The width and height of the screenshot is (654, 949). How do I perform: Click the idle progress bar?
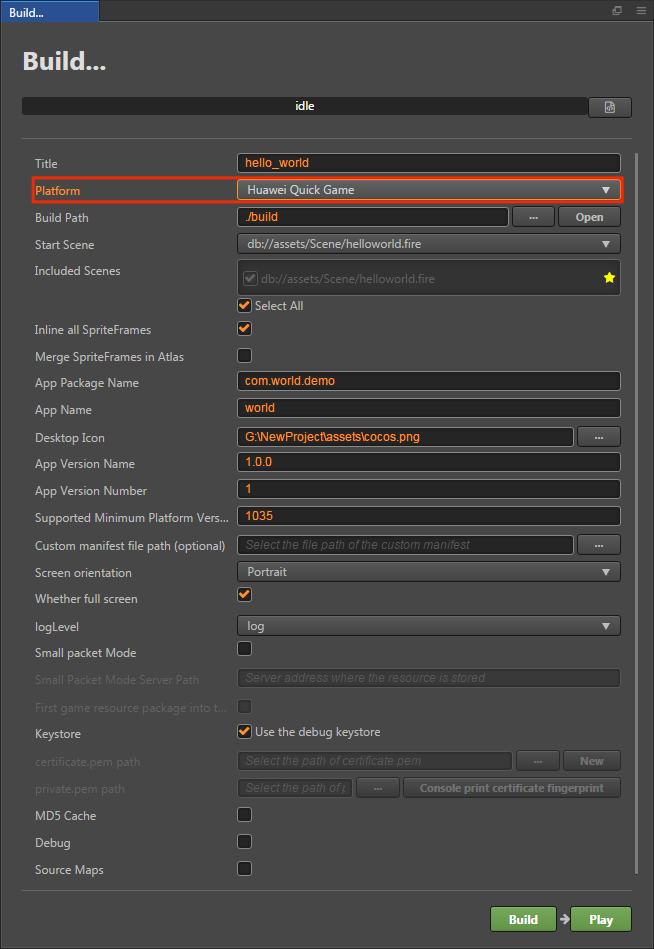point(305,106)
